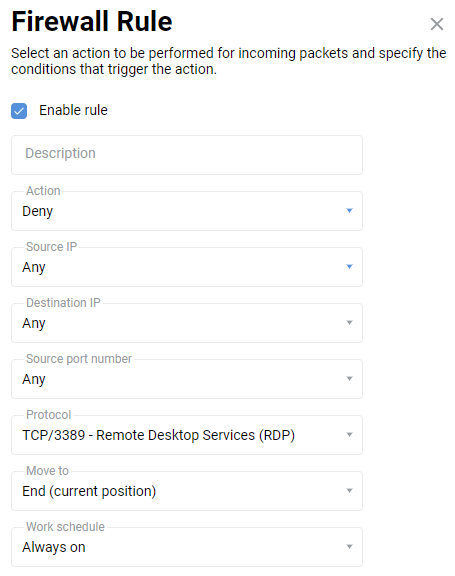This screenshot has height=576, width=455.
Task: Uncheck the Enable rule checkbox
Action: tap(19, 111)
